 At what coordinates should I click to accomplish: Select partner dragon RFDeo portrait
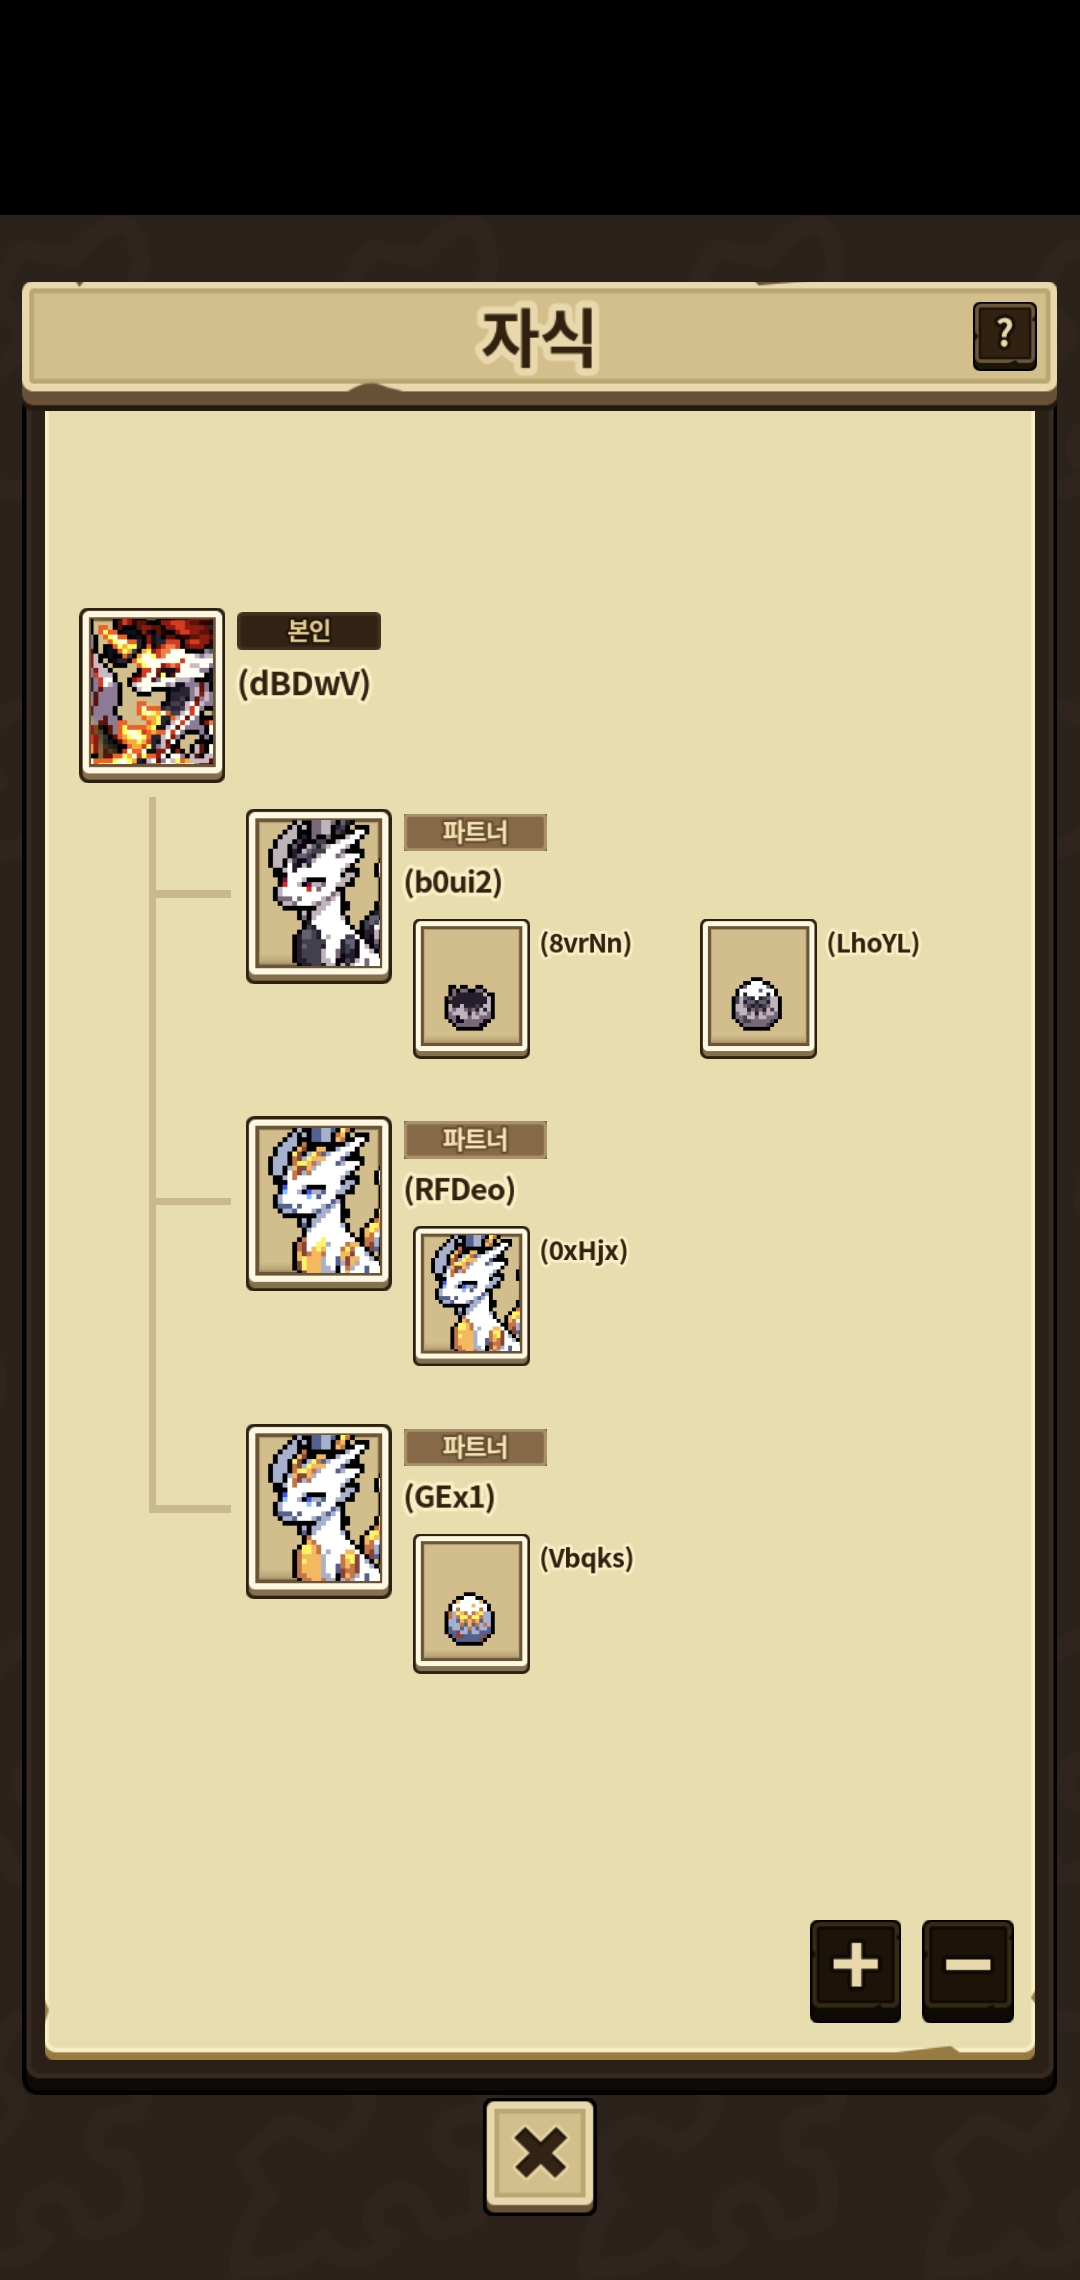[319, 1203]
